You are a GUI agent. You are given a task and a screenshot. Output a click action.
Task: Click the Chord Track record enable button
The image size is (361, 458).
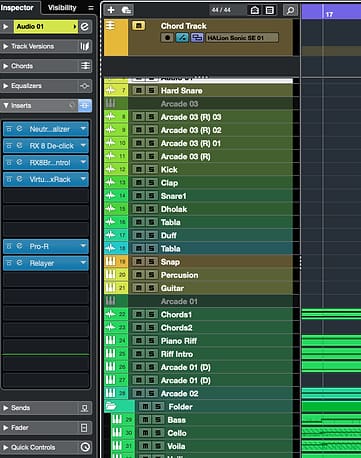coord(167,38)
